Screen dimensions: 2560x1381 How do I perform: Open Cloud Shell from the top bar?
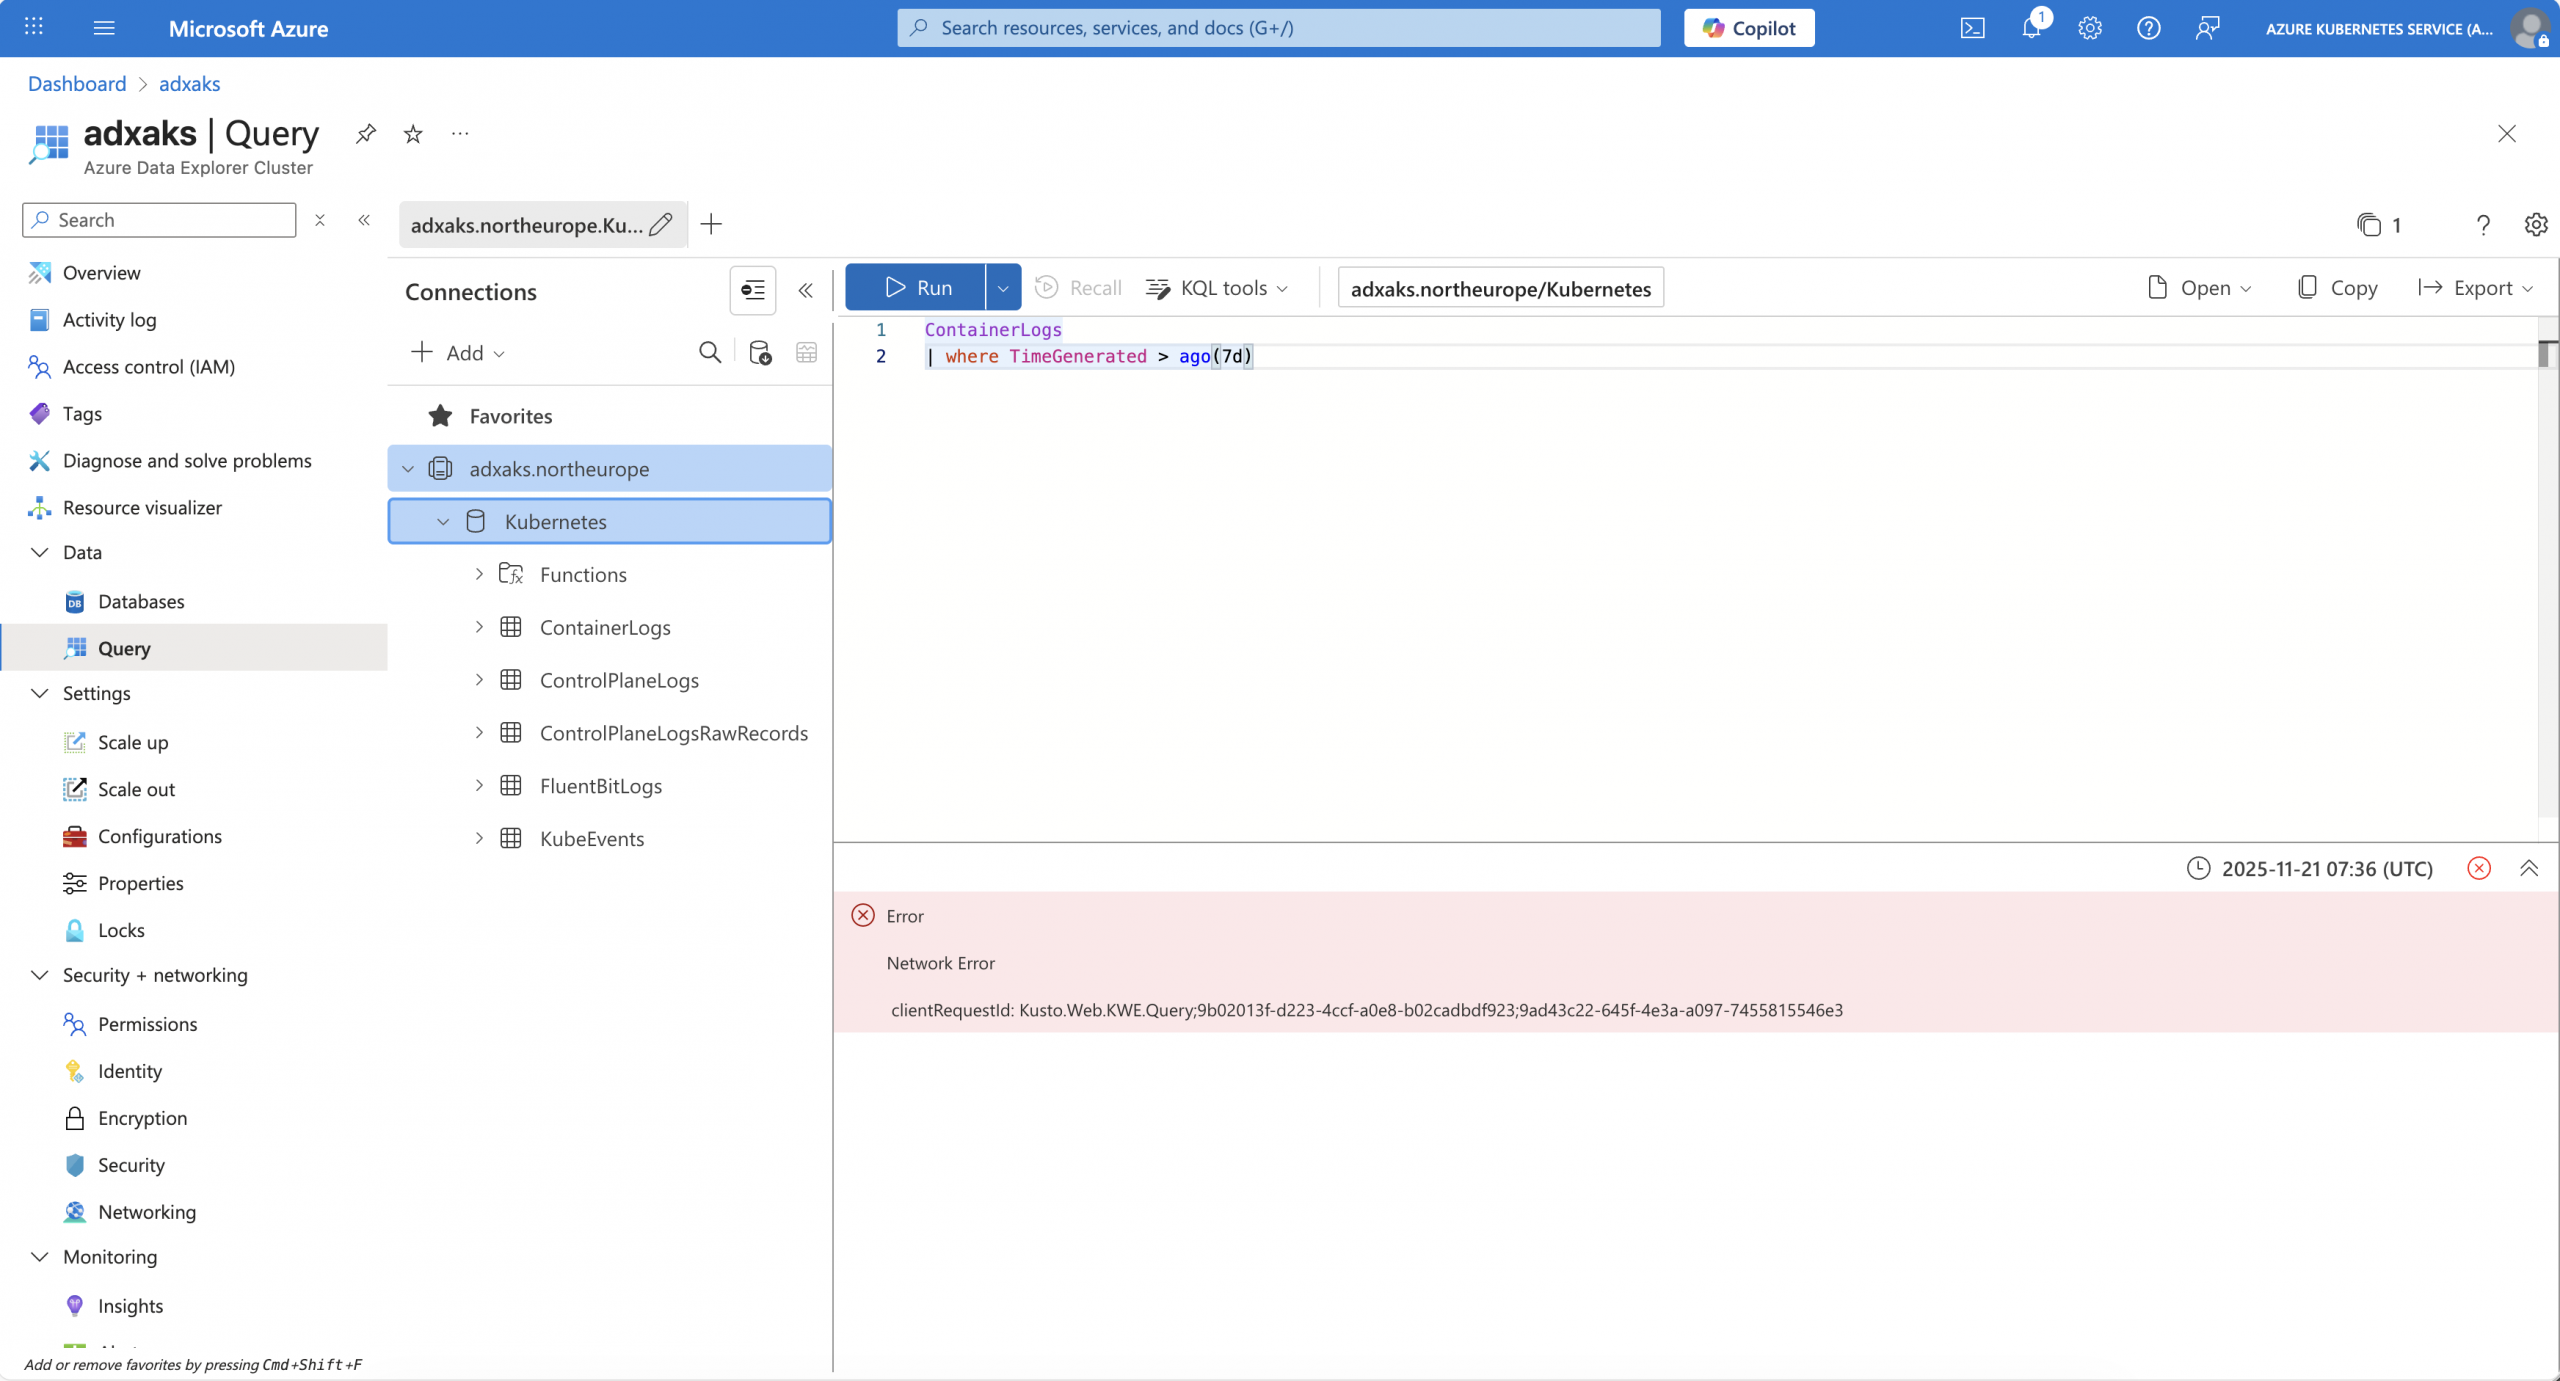(x=1972, y=28)
